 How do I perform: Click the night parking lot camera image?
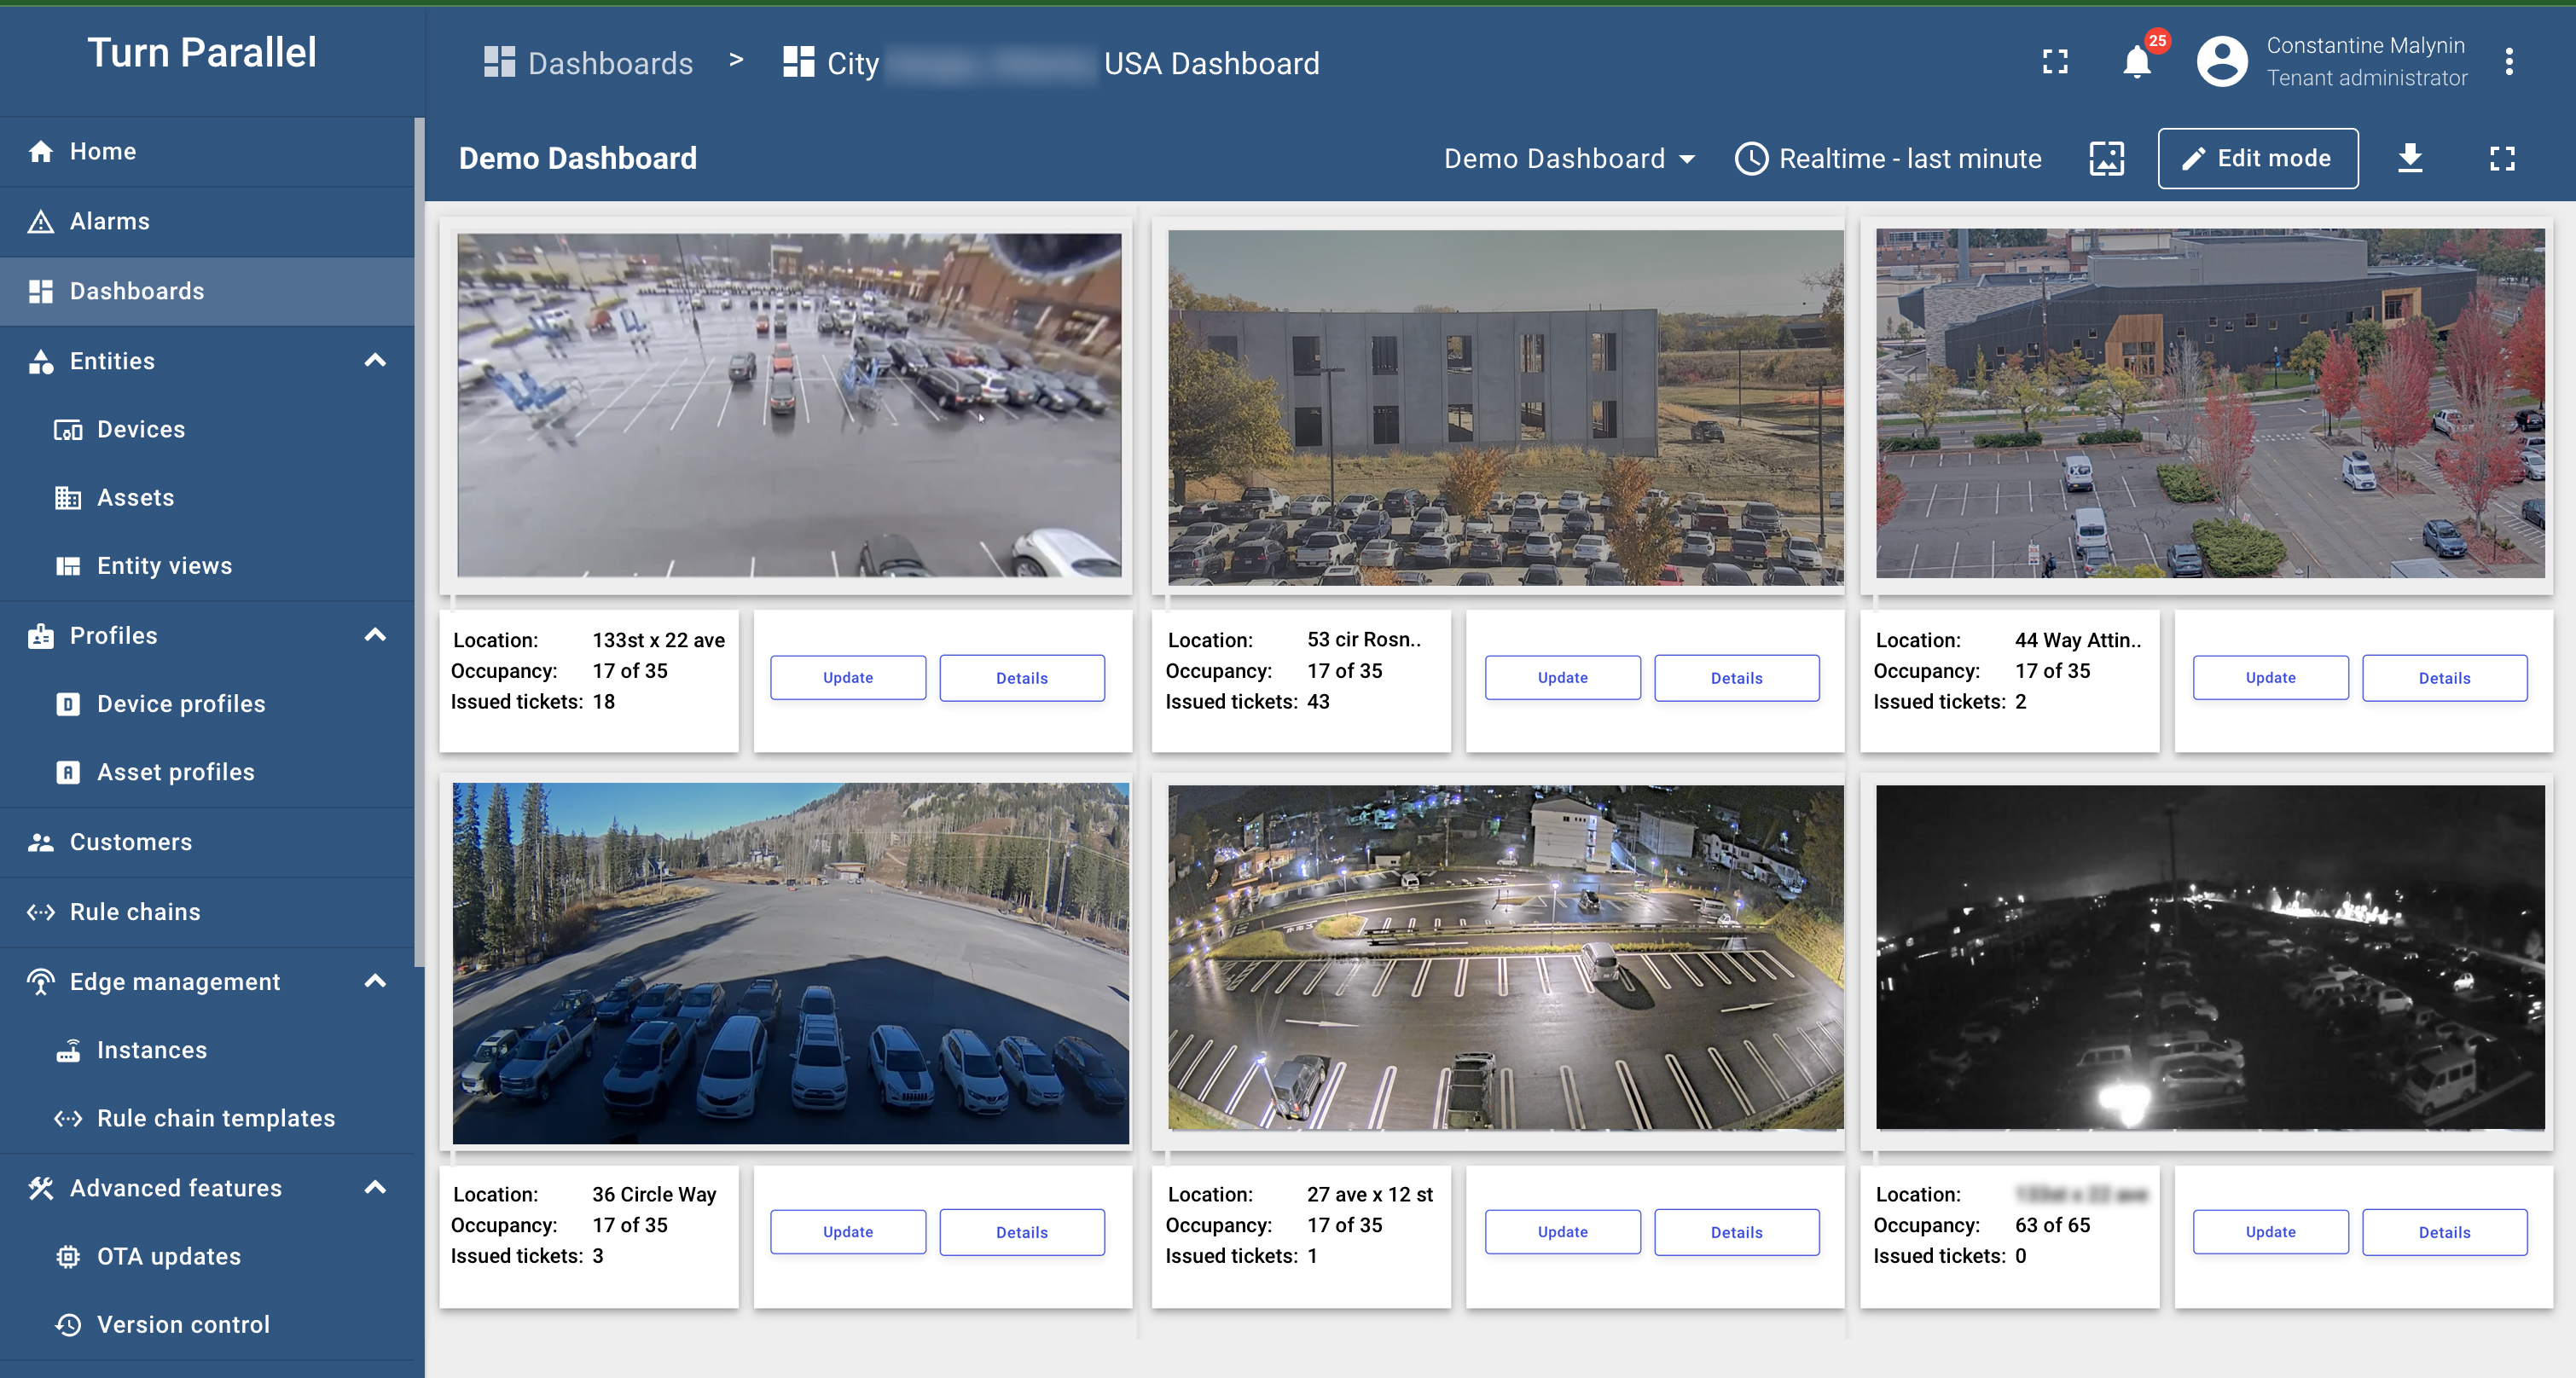[x=1505, y=957]
